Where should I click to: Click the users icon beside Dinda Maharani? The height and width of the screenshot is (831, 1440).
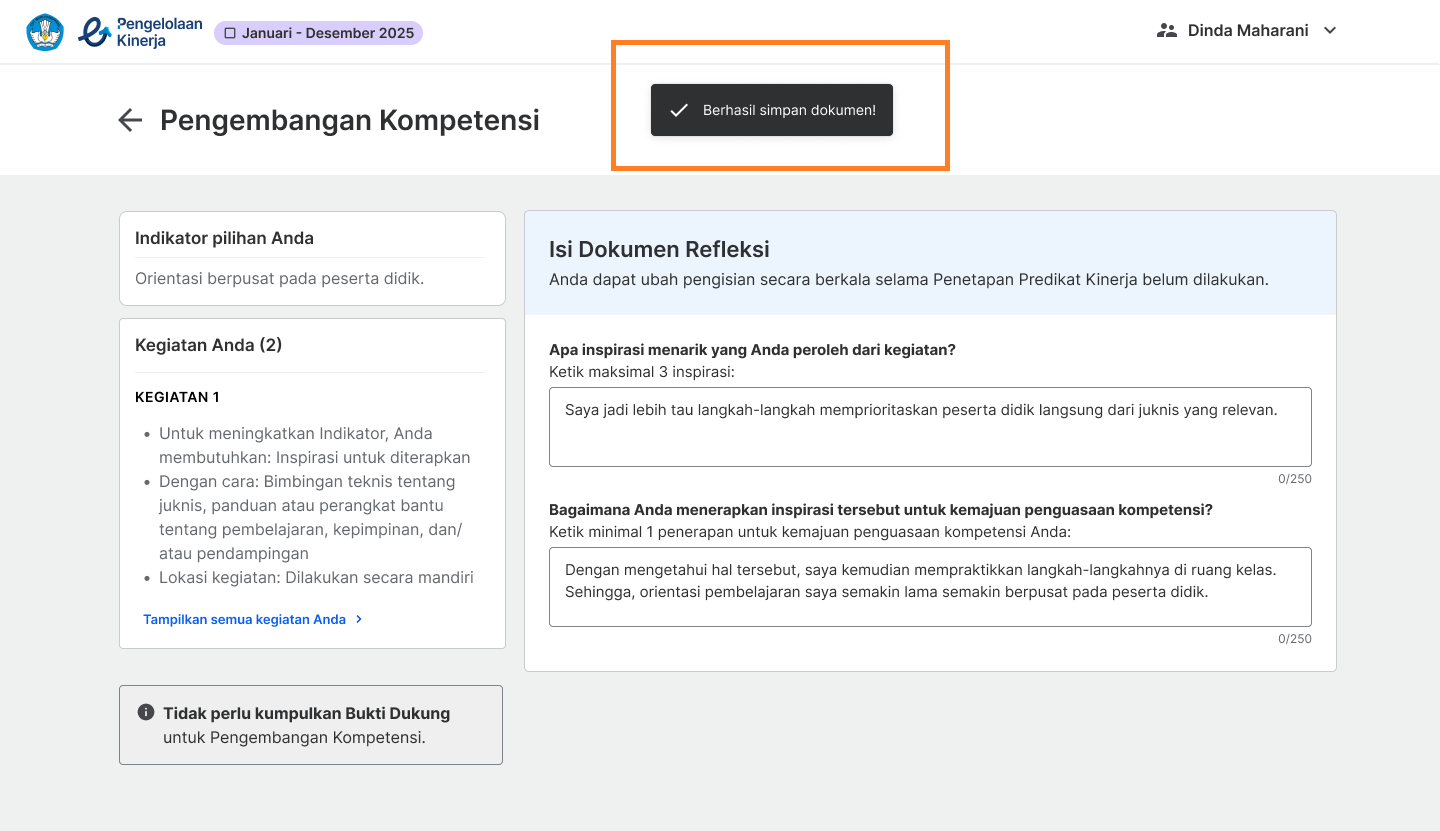coord(1166,30)
